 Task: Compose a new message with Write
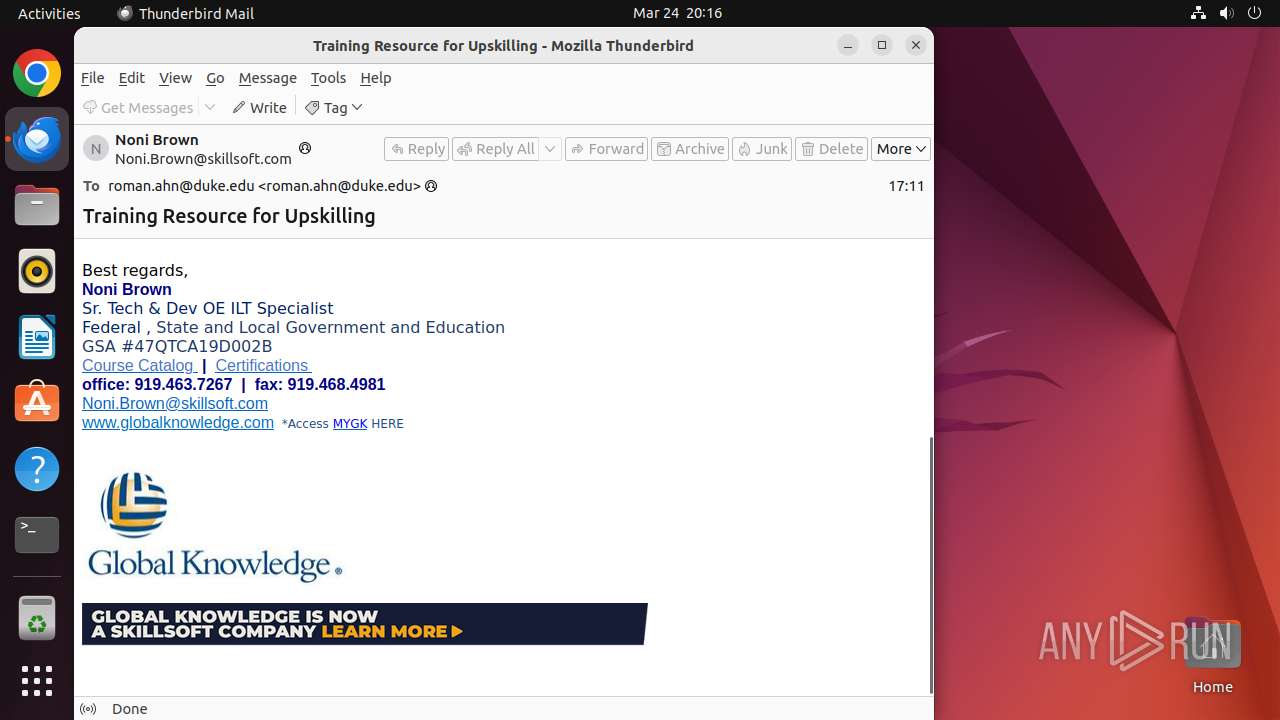click(x=259, y=107)
